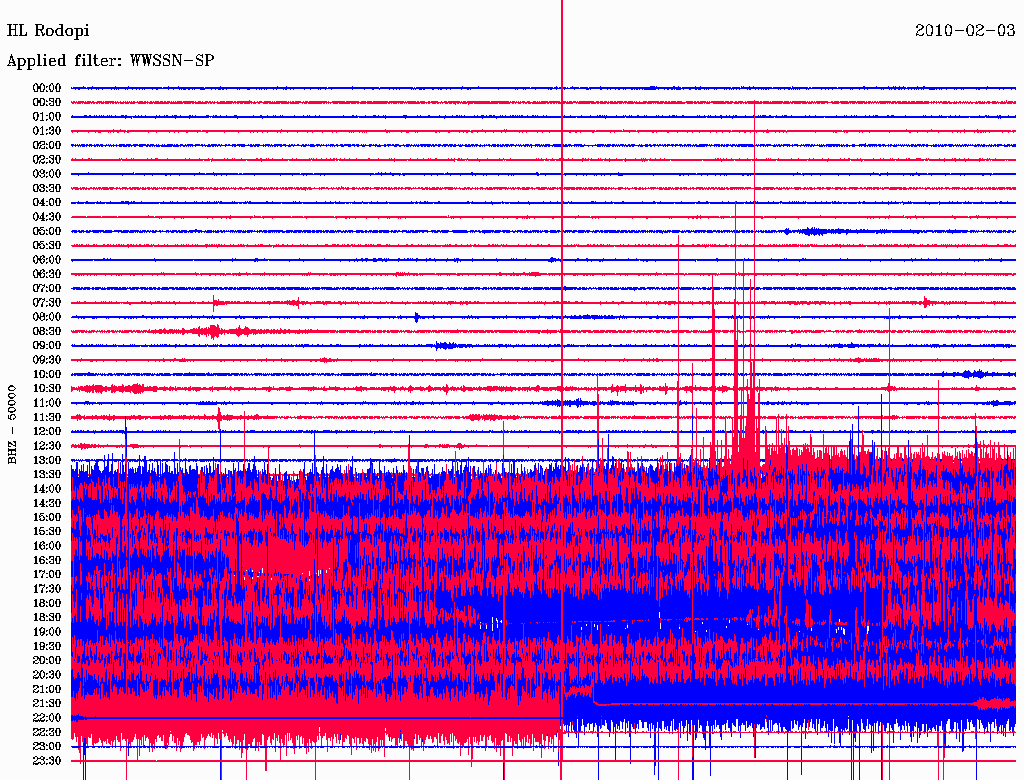1024x780 pixels.
Task: Click the '04:30' time label
Action: pos(47,217)
